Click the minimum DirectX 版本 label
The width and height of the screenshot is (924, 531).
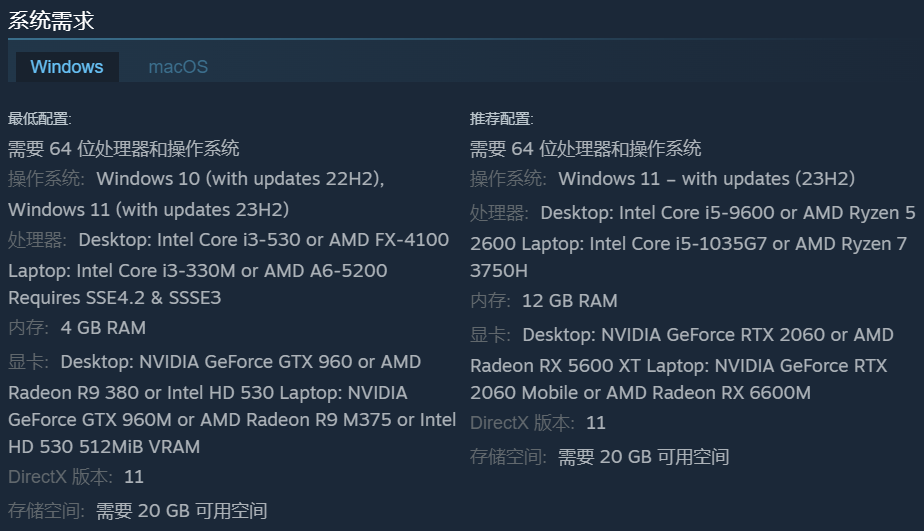60,477
